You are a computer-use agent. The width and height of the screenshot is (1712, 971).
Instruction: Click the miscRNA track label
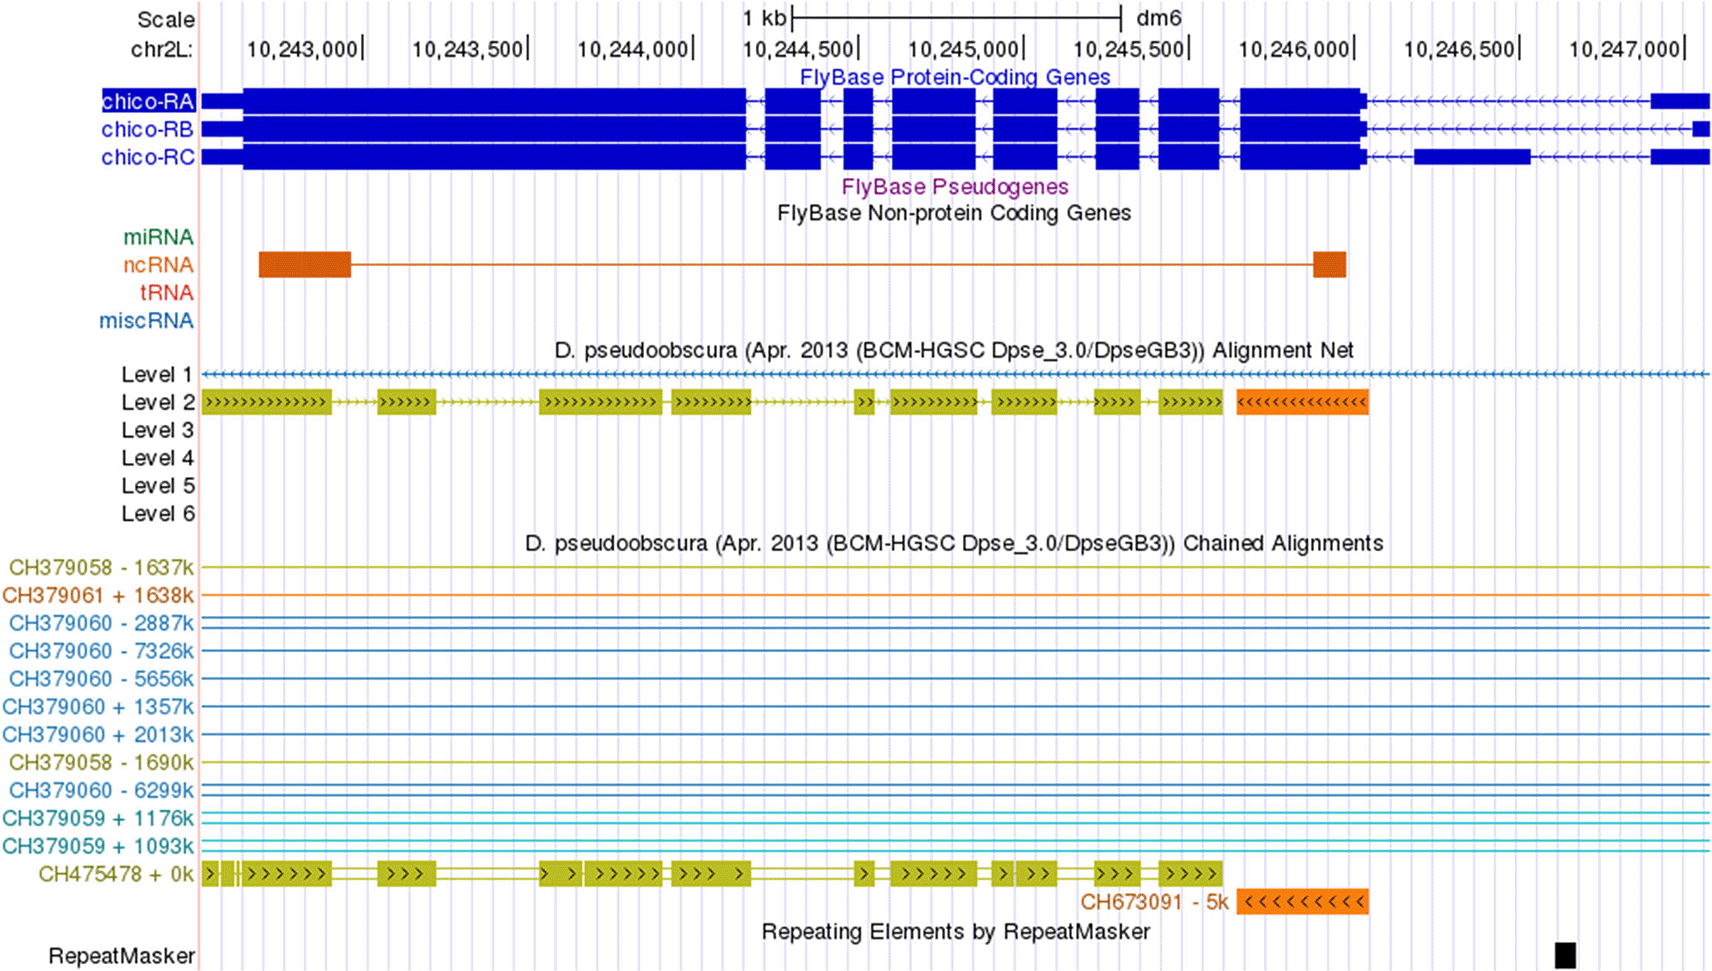coord(146,321)
